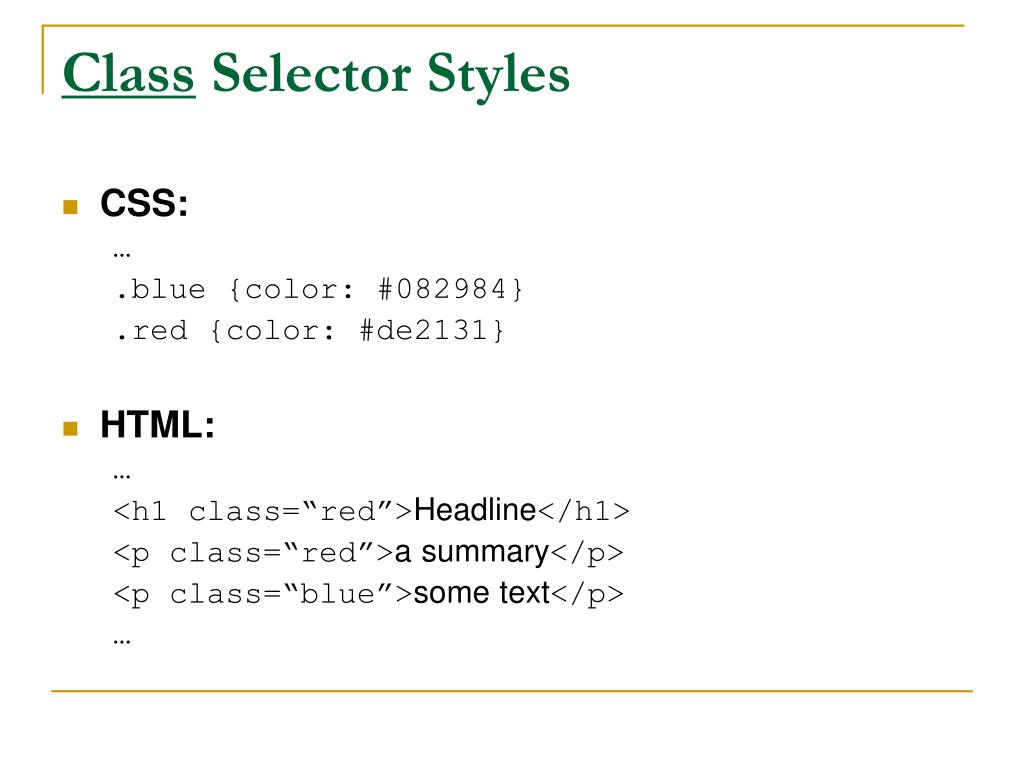Click the underlined "Class" link in the title
The image size is (1024, 768).
(129, 73)
